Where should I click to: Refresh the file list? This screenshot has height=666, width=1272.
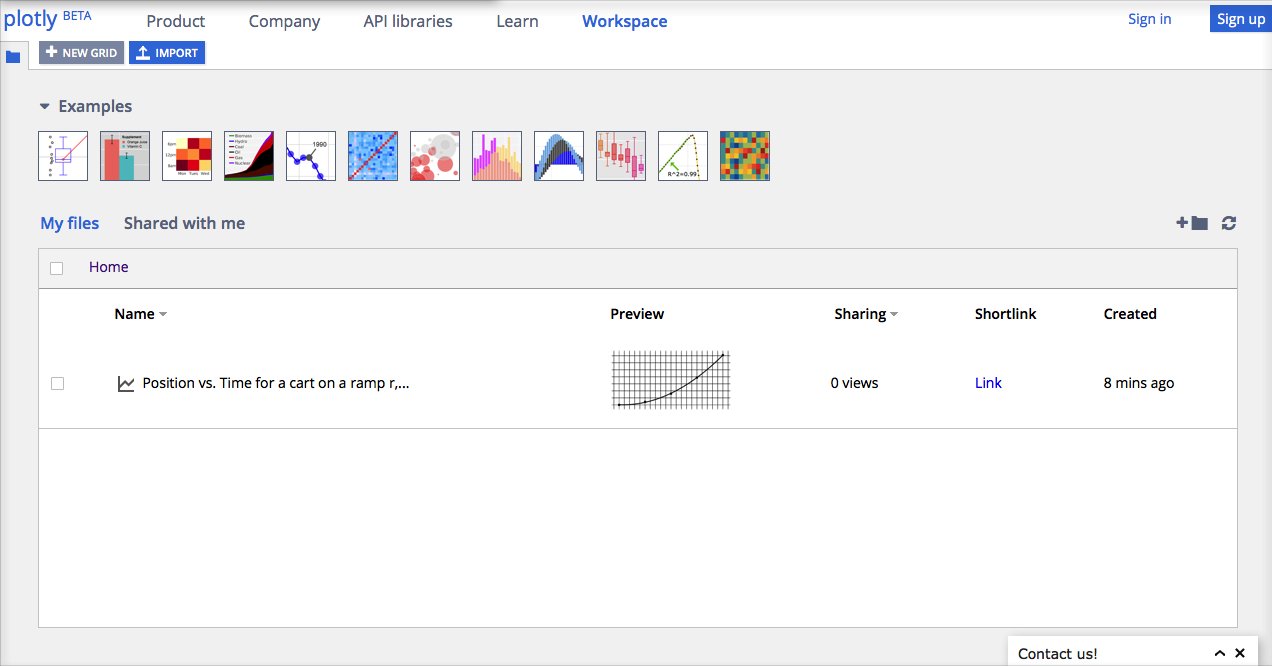tap(1228, 223)
